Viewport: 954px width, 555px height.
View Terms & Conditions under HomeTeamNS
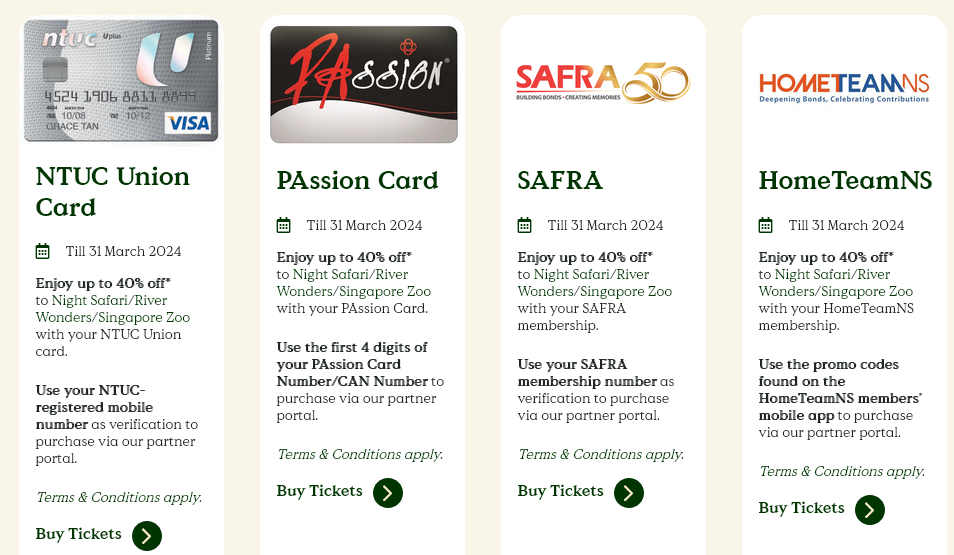point(841,471)
